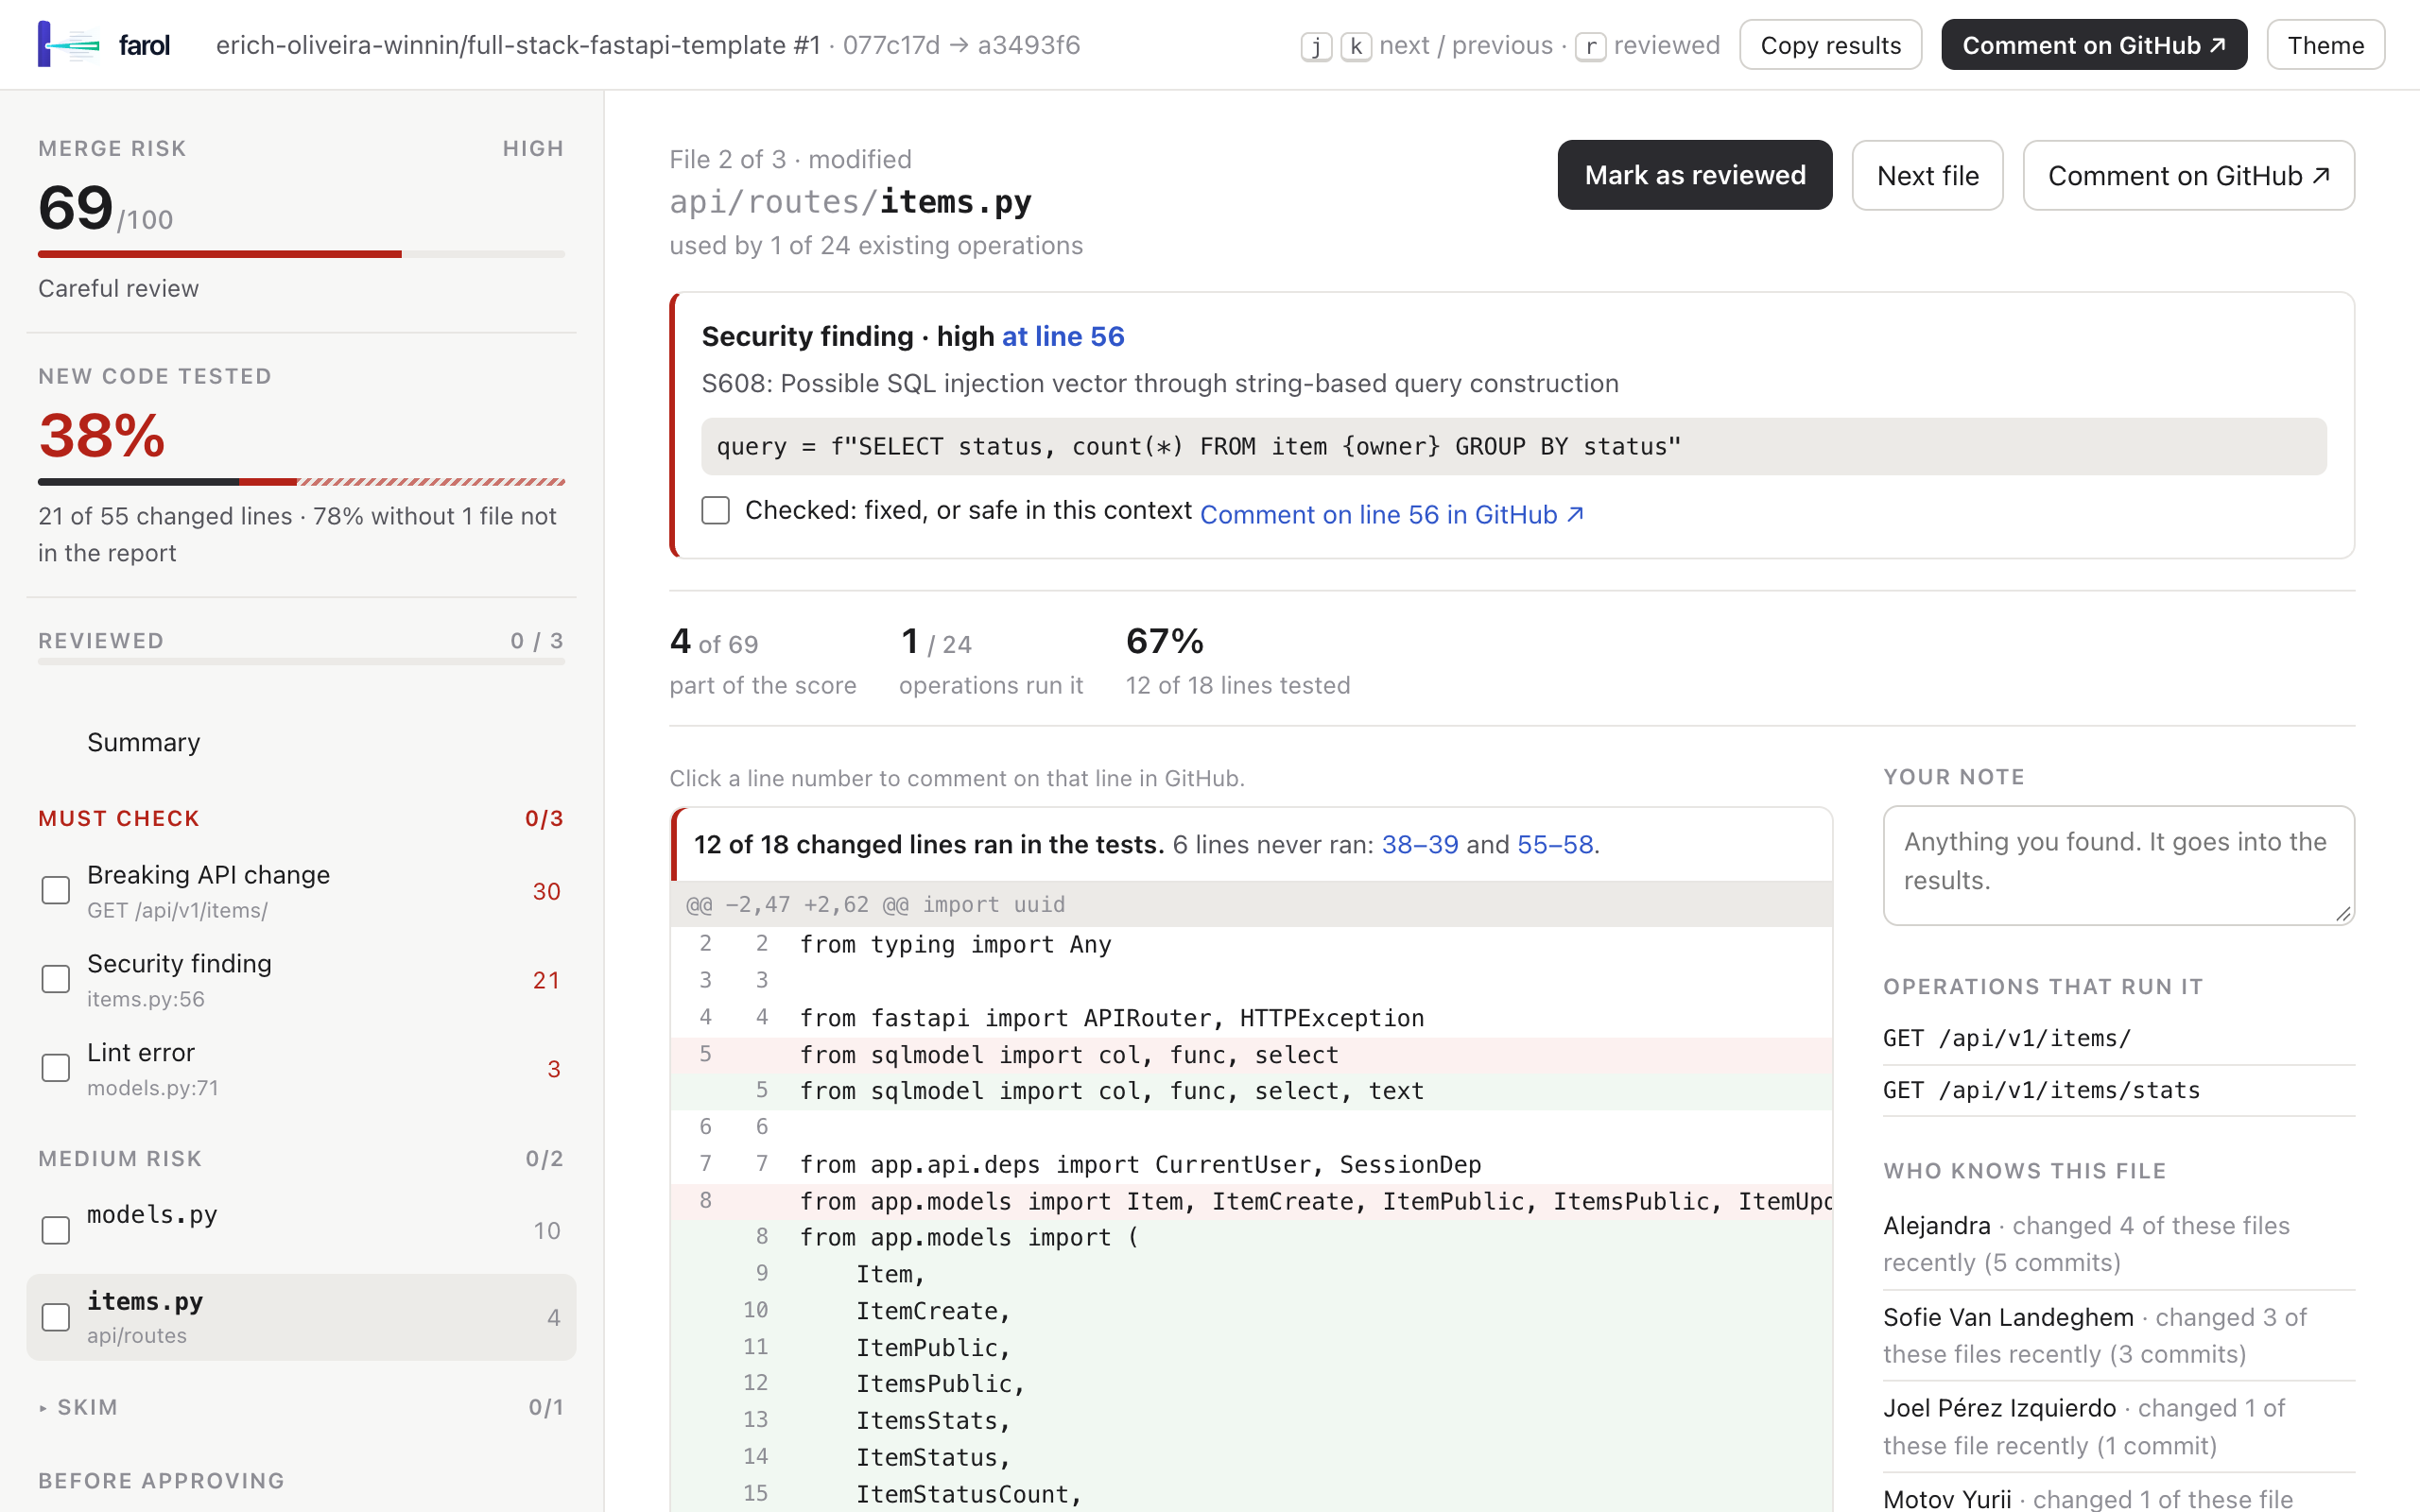Click contributor Joel Pérez Izquierdo

[1999, 1408]
